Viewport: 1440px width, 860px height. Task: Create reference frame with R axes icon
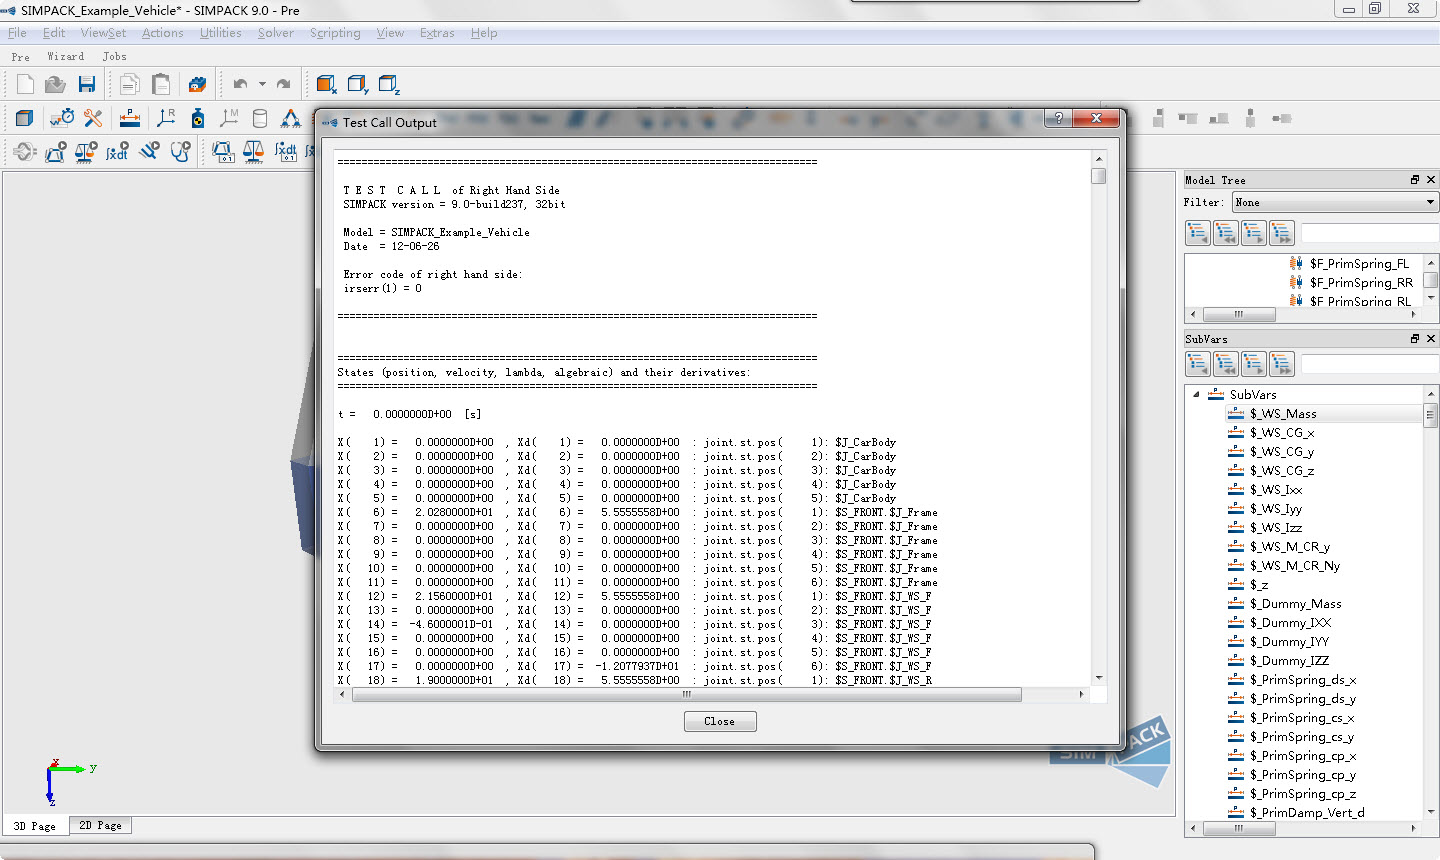(166, 118)
